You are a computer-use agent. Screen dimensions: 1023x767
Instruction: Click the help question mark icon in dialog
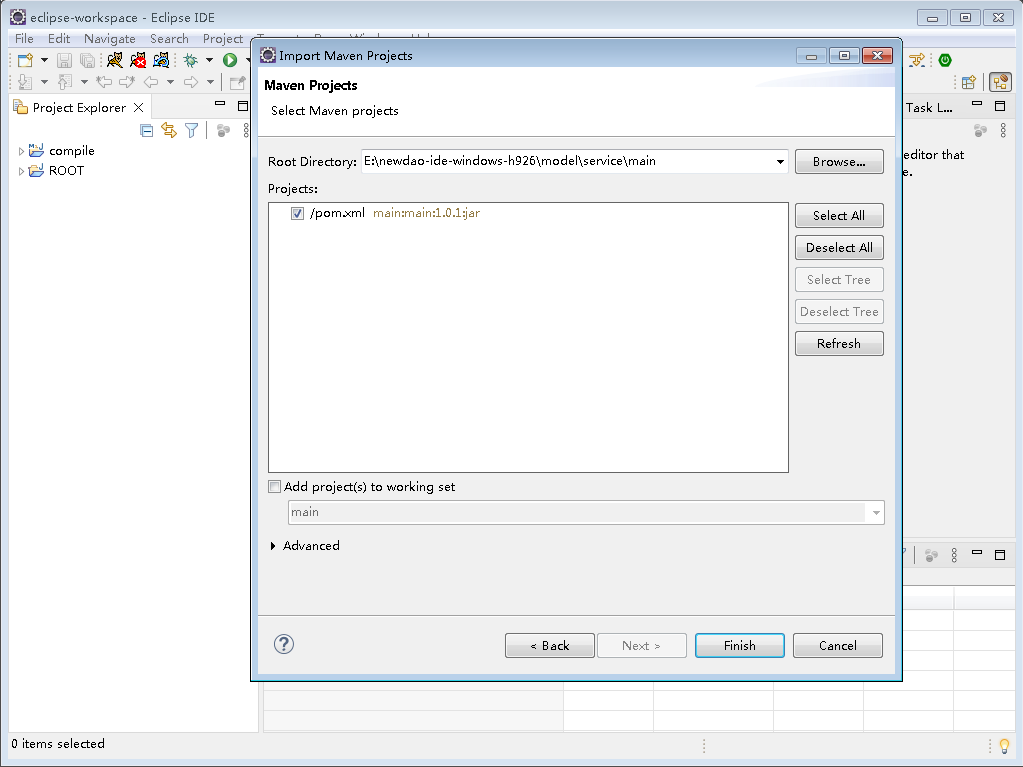coord(284,644)
